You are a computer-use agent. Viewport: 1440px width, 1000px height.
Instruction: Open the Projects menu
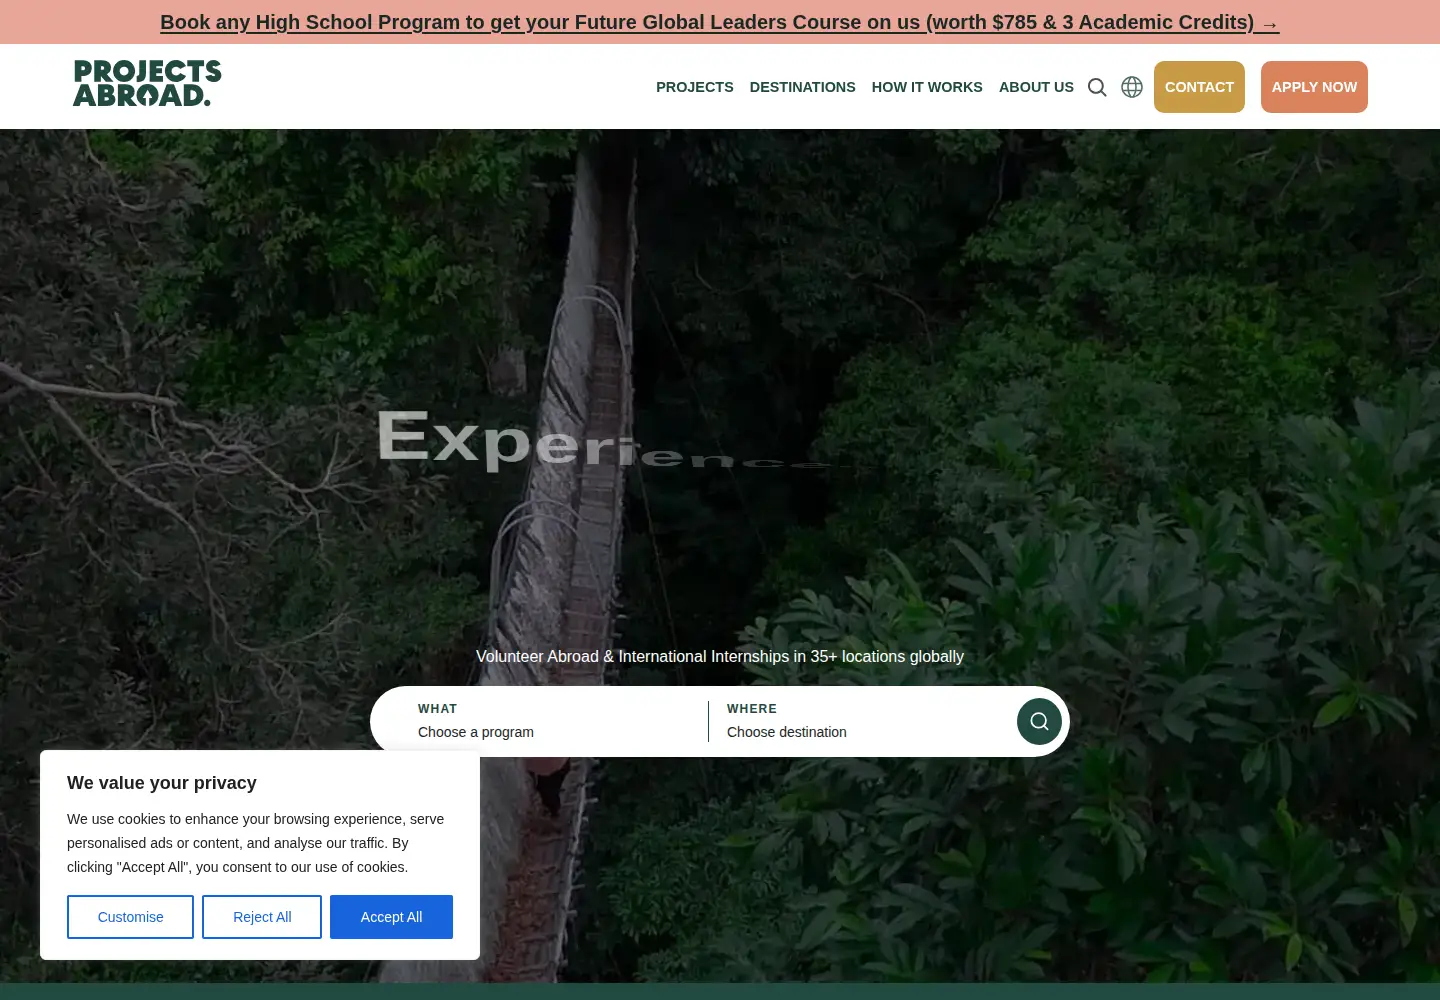pyautogui.click(x=695, y=87)
